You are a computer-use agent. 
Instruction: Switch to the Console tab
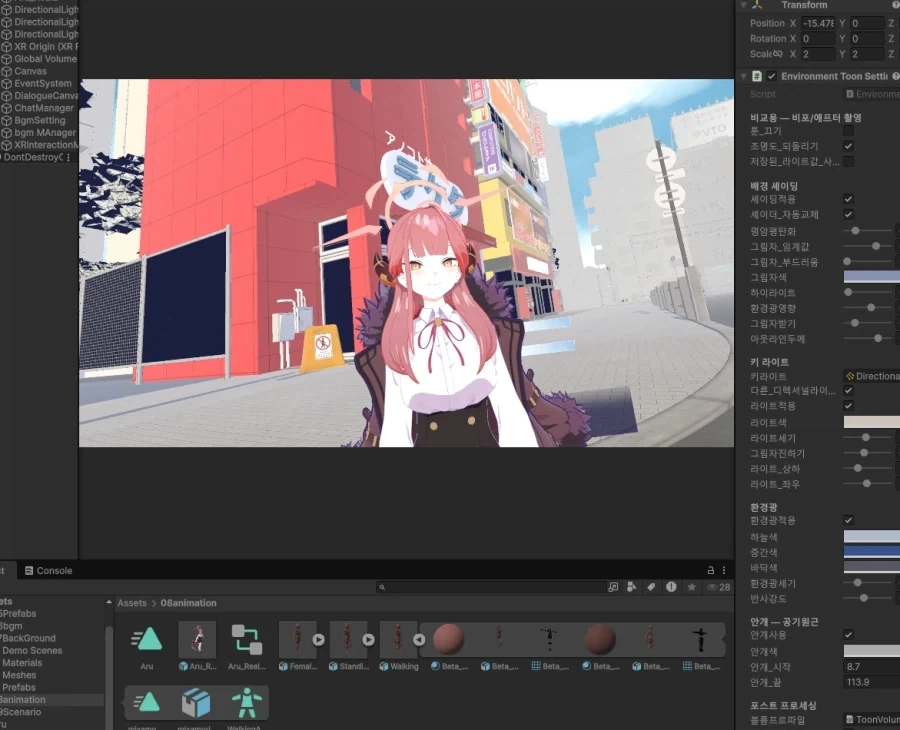coord(48,570)
